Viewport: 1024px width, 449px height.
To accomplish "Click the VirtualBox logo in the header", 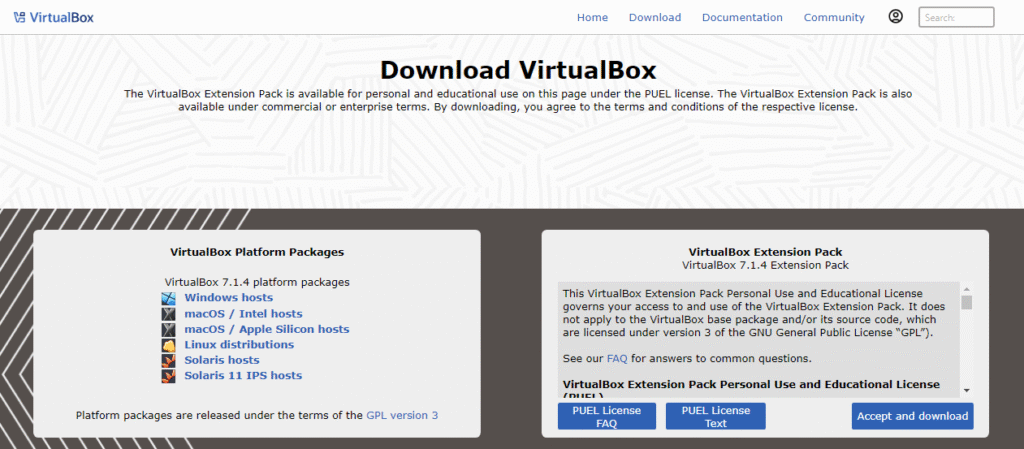I will (54, 17).
